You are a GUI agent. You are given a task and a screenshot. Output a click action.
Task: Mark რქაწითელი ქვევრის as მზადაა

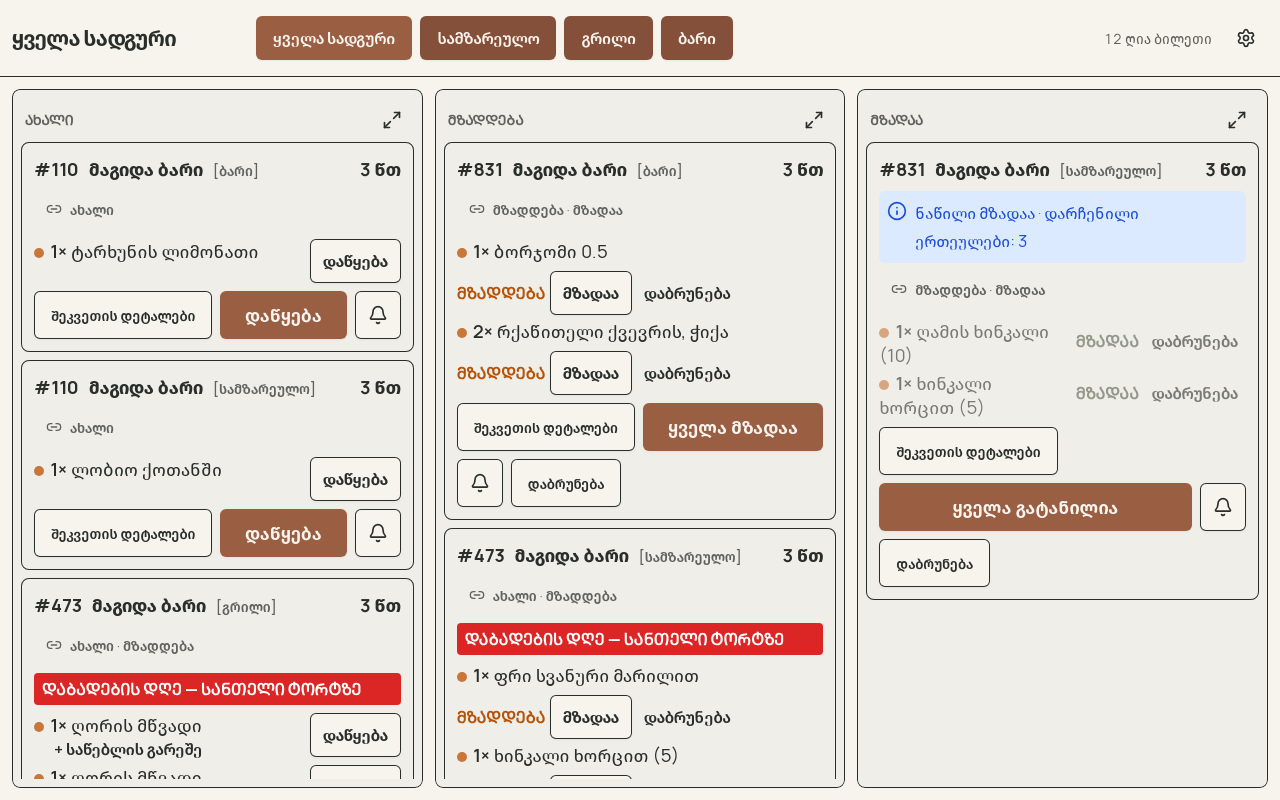tap(591, 373)
